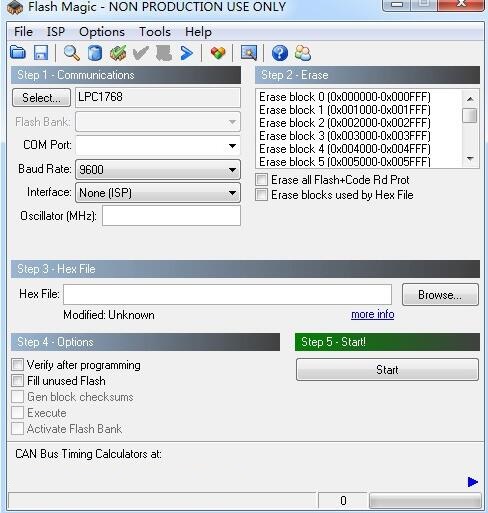Open the Tools menu
The height and width of the screenshot is (513, 488).
(155, 32)
